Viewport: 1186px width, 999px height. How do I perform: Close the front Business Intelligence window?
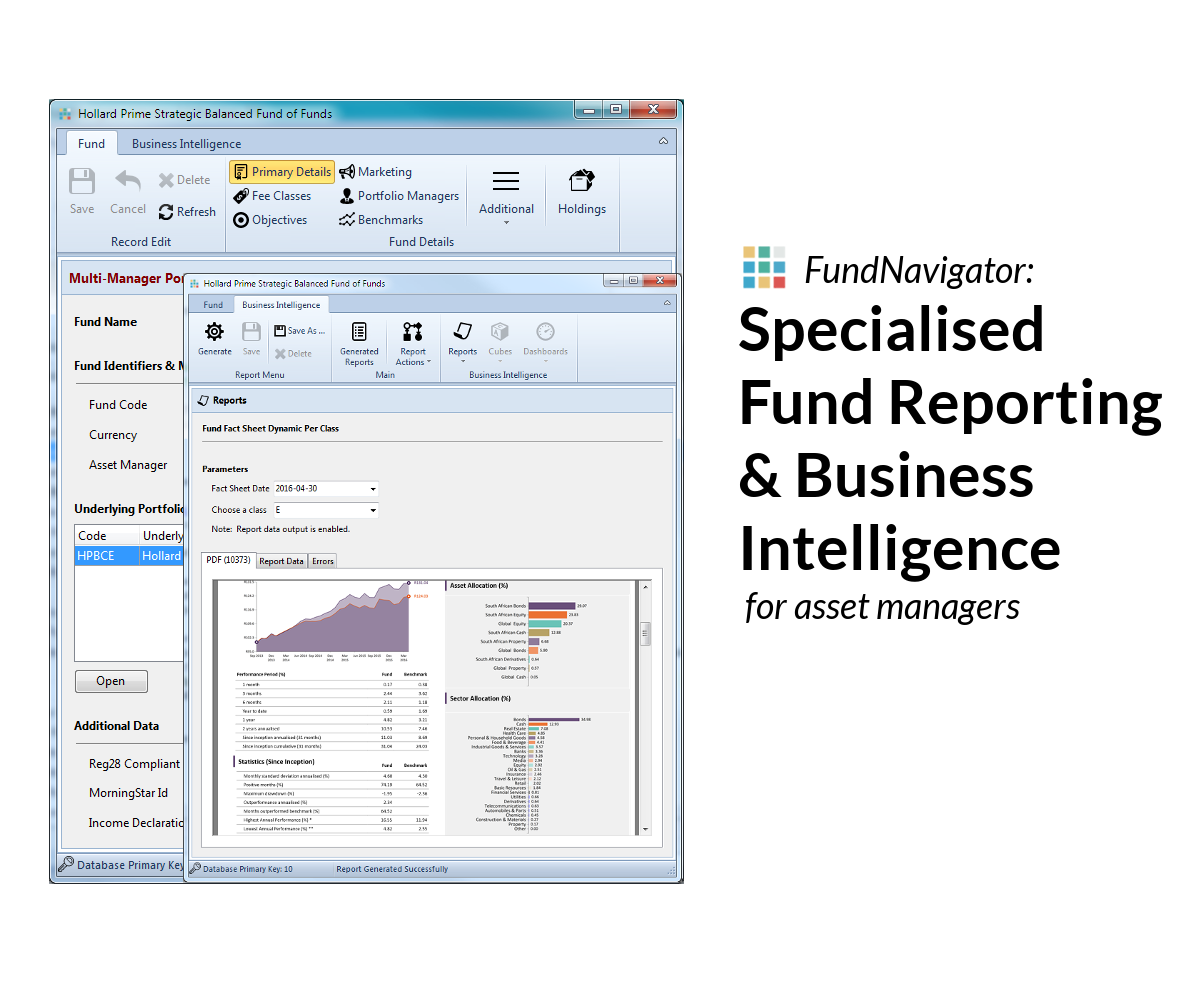(x=660, y=281)
